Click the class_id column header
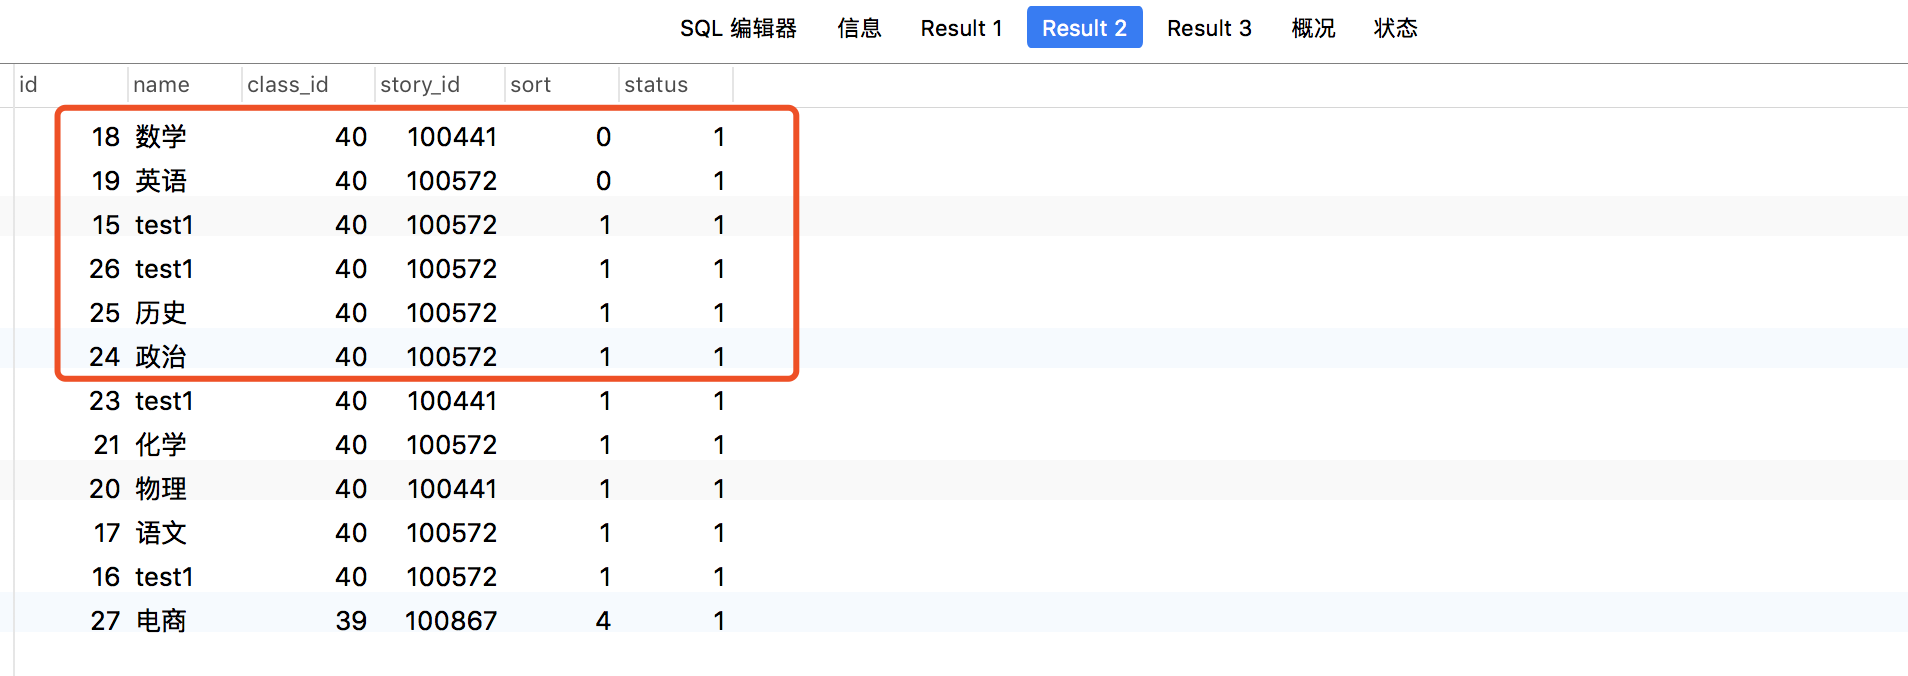 pos(290,85)
